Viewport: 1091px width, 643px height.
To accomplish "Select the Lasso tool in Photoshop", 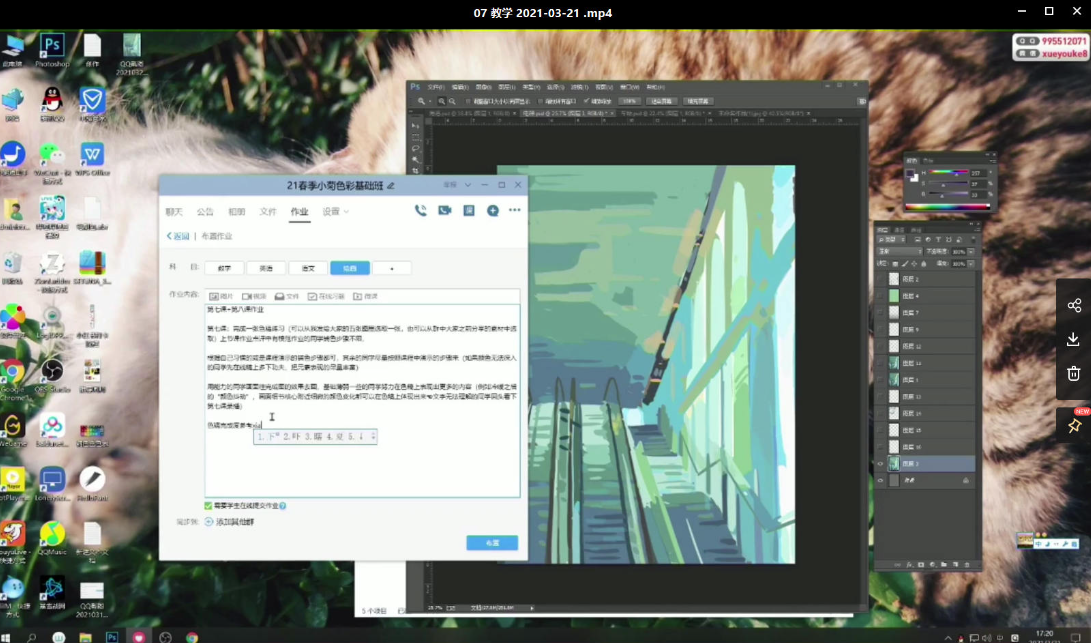I will pos(415,148).
